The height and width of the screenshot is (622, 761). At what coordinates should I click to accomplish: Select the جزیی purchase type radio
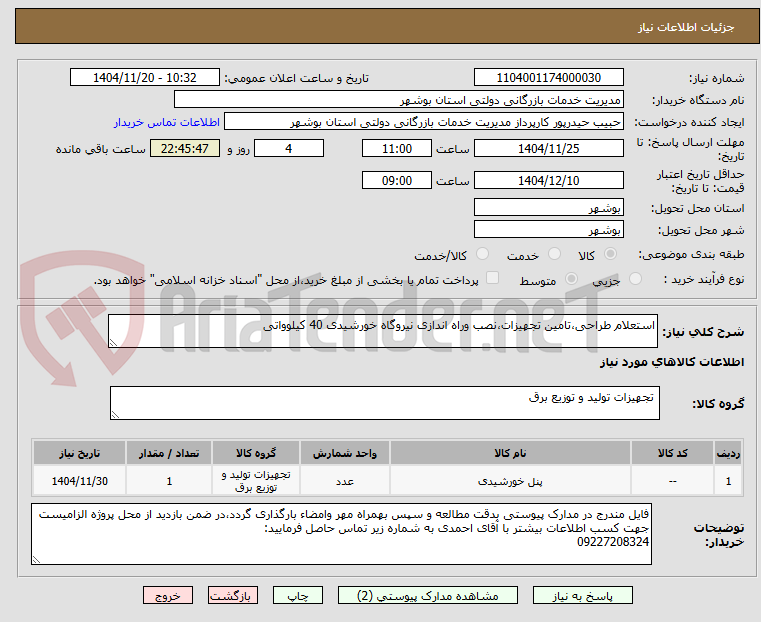635,278
